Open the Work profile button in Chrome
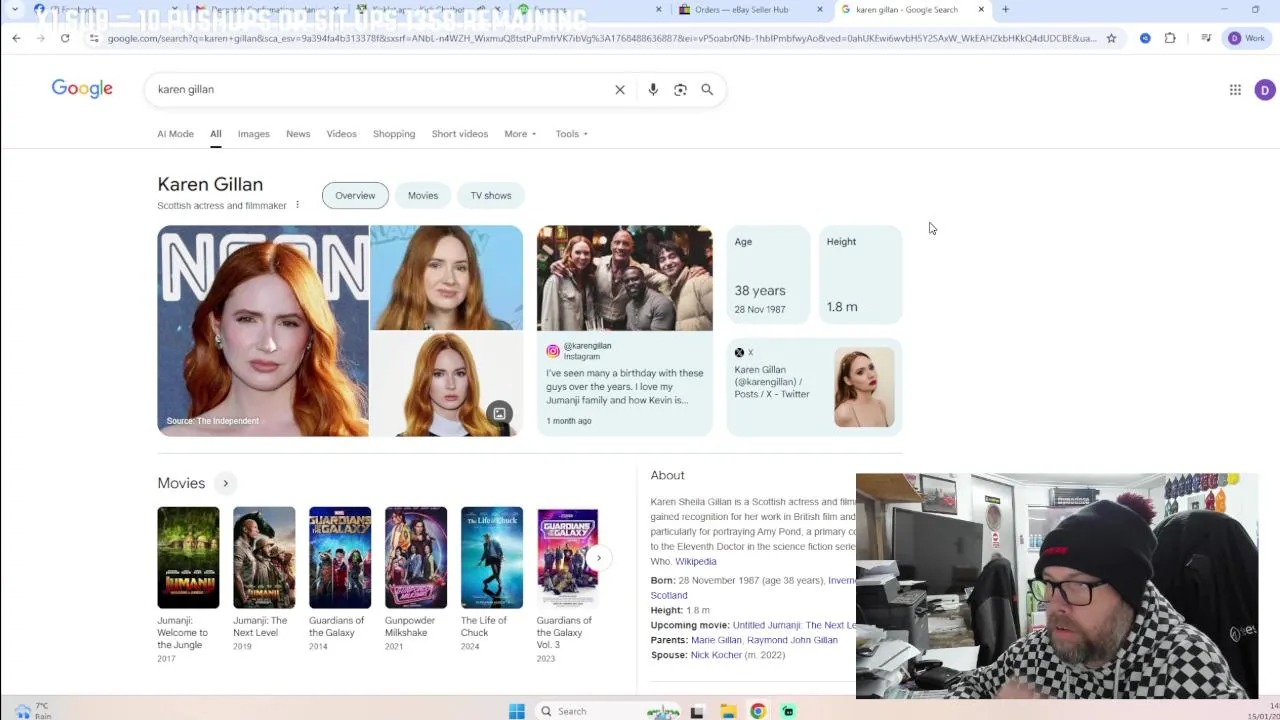Viewport: 1280px width, 720px height. 1247,38
